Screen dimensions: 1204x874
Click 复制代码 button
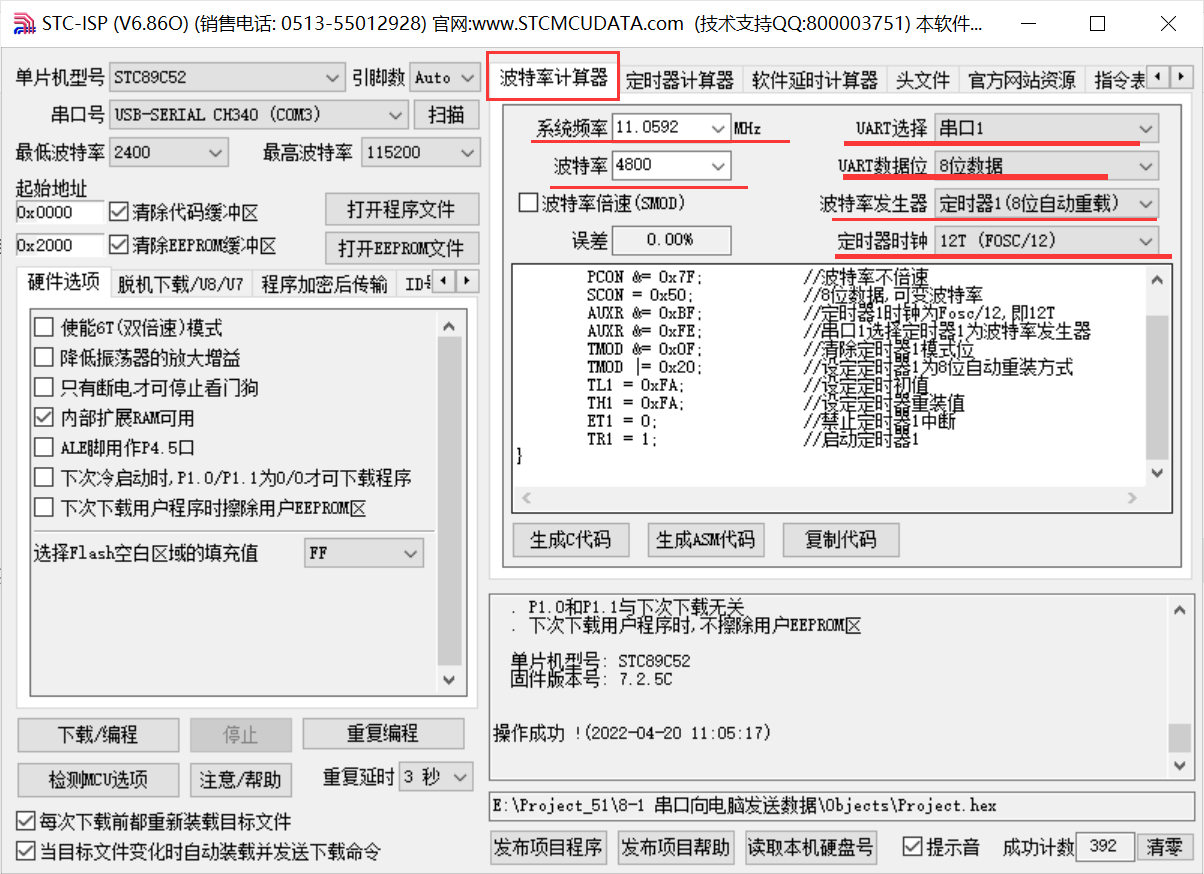click(x=840, y=540)
